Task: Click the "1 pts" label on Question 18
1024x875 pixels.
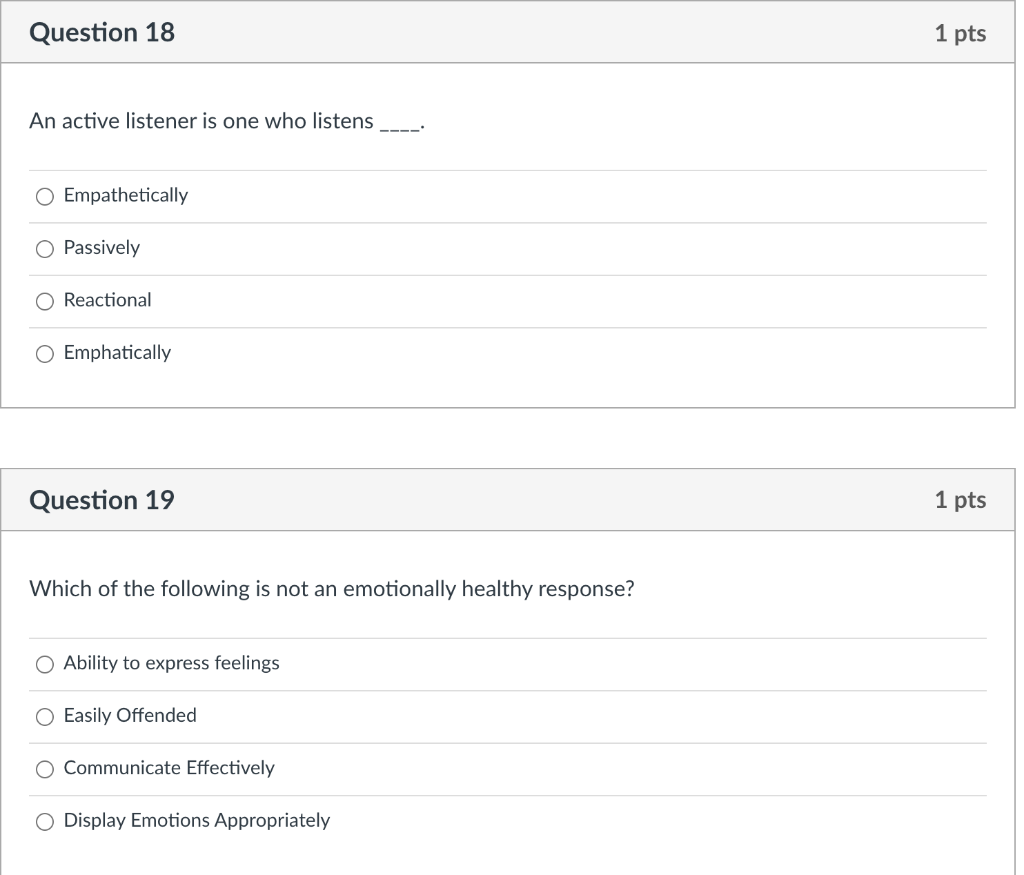Action: [x=960, y=32]
